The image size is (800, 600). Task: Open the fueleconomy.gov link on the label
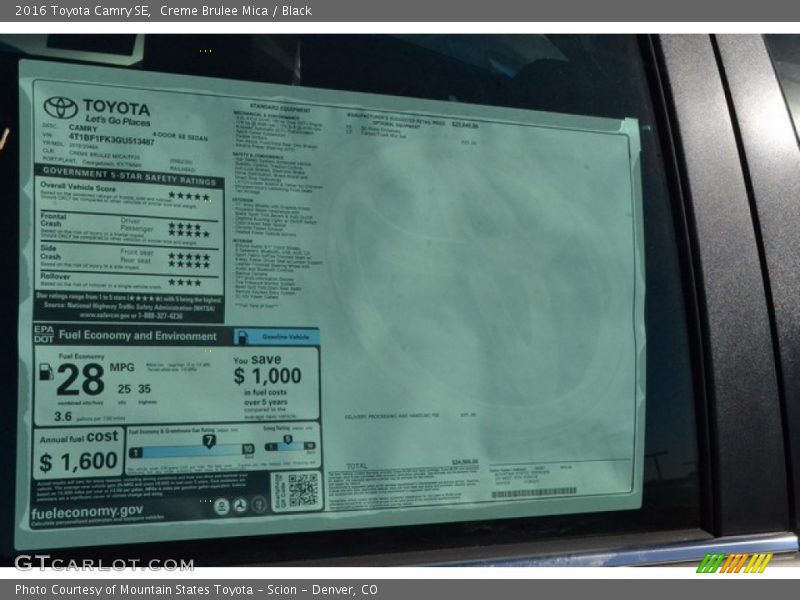point(90,510)
